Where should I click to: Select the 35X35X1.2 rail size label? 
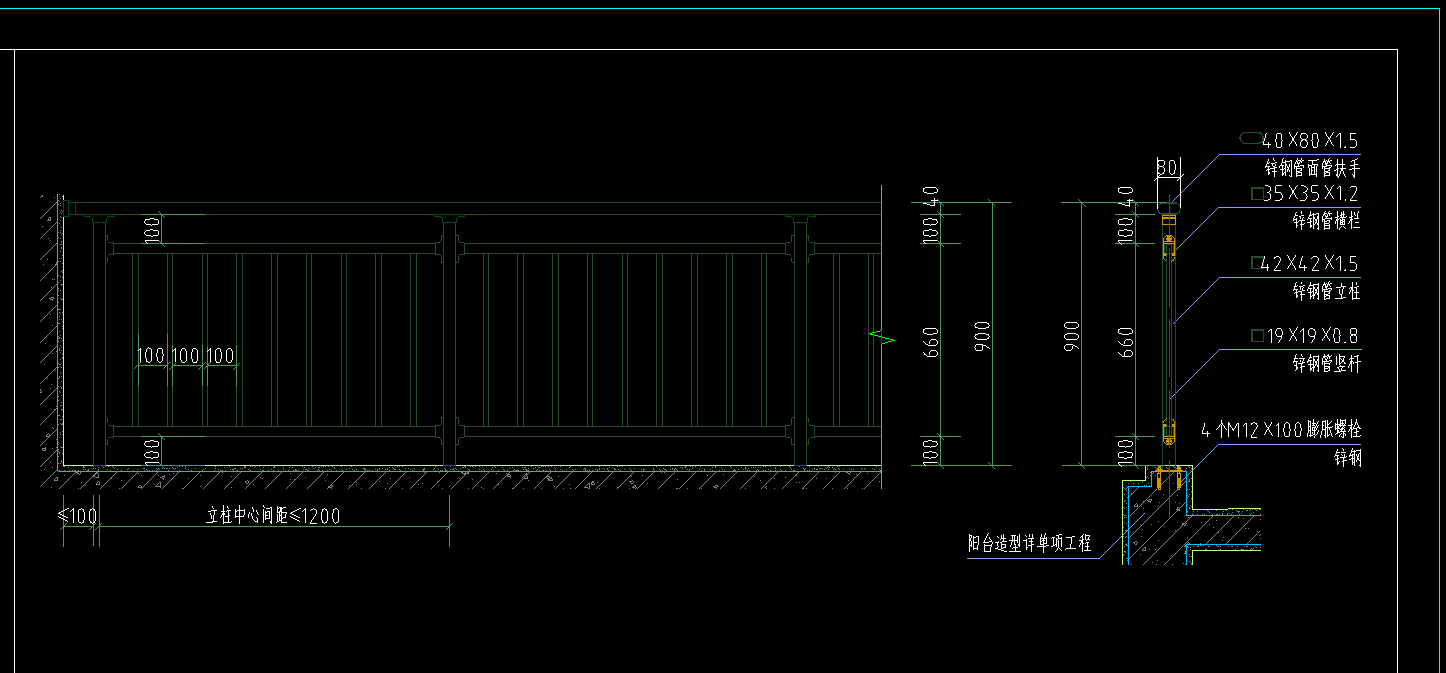(x=1311, y=193)
